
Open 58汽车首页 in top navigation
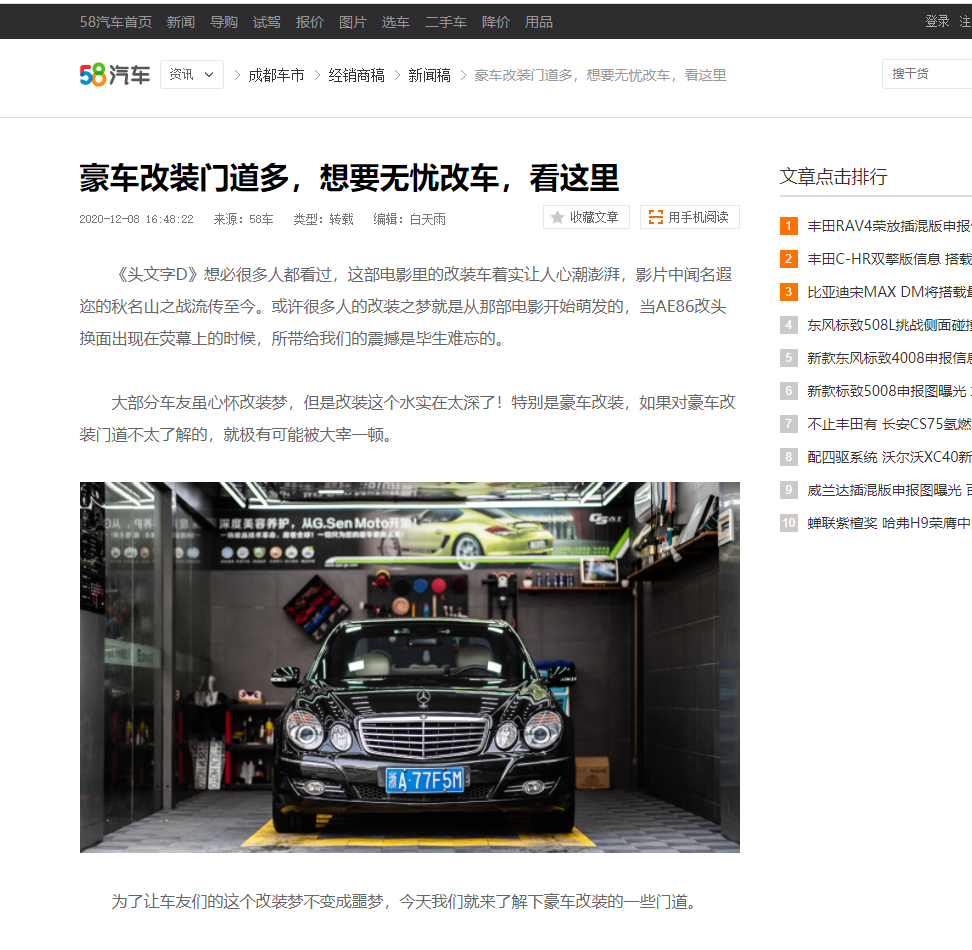pyautogui.click(x=116, y=22)
